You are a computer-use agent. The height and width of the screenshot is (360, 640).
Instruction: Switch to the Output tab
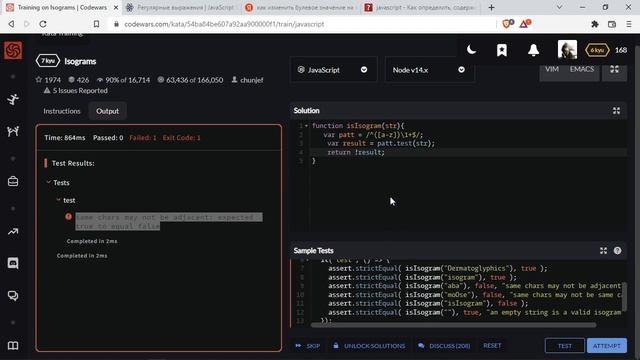pyautogui.click(x=107, y=111)
